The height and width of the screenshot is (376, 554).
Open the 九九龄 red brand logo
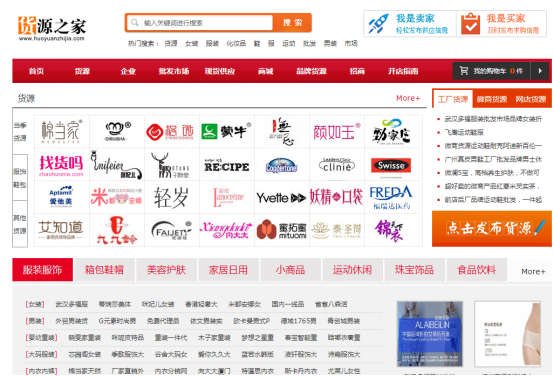(117, 230)
